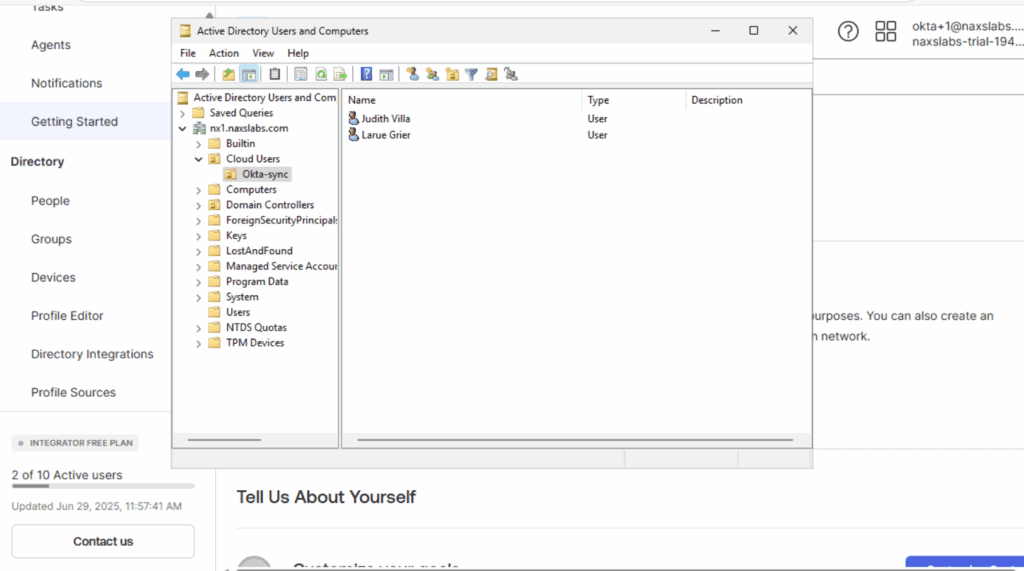Viewport: 1024px width, 571px height.
Task: Open Profile Sources in Okta sidebar
Action: [73, 393]
